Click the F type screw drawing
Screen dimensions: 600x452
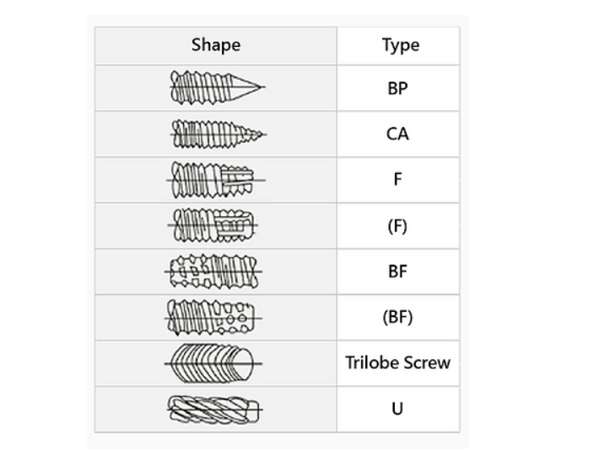tap(215, 179)
